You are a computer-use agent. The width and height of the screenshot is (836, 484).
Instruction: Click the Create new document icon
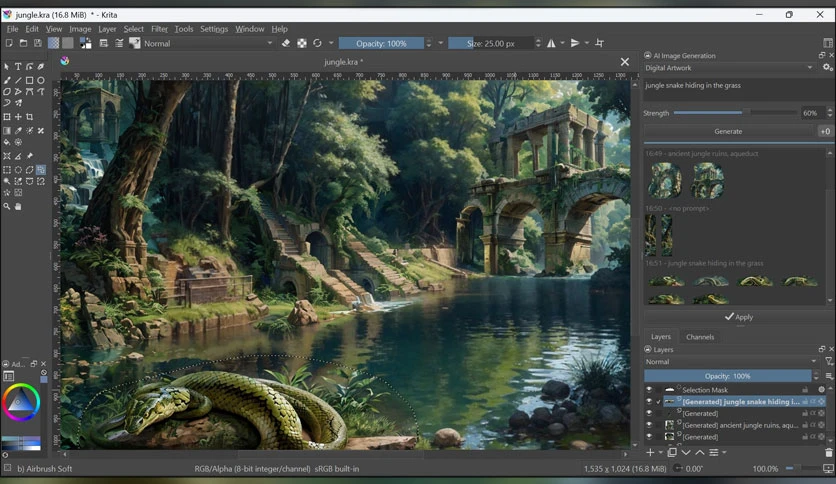9,43
